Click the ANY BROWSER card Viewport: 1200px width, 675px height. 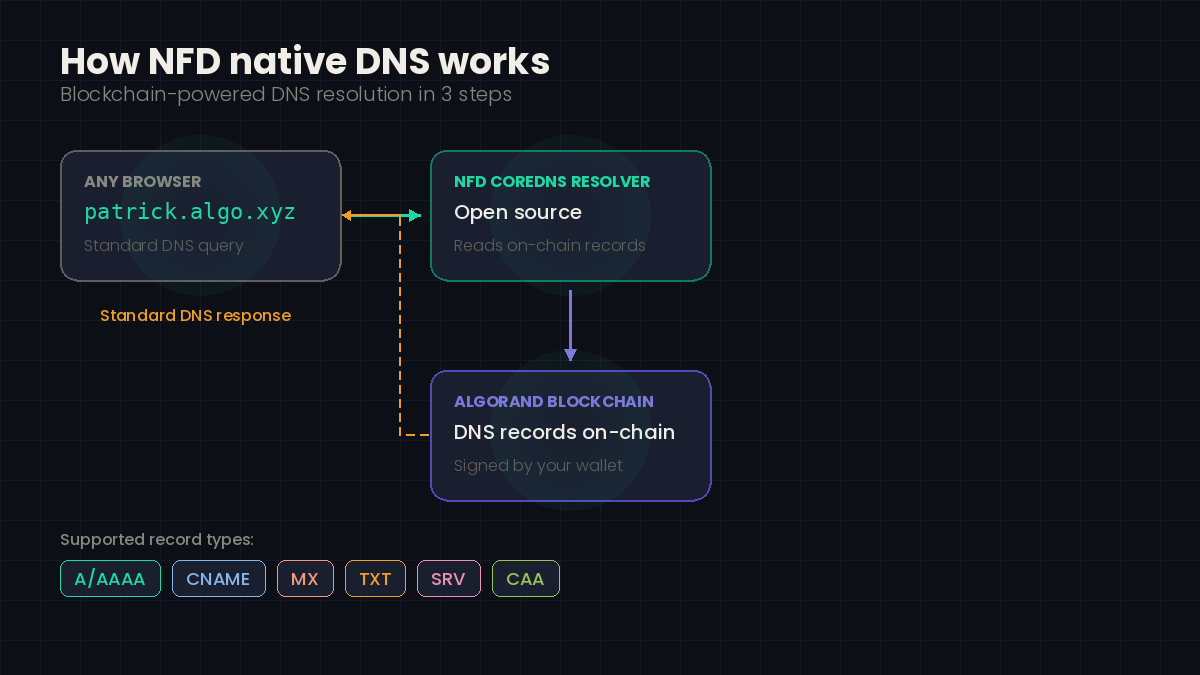click(x=200, y=215)
